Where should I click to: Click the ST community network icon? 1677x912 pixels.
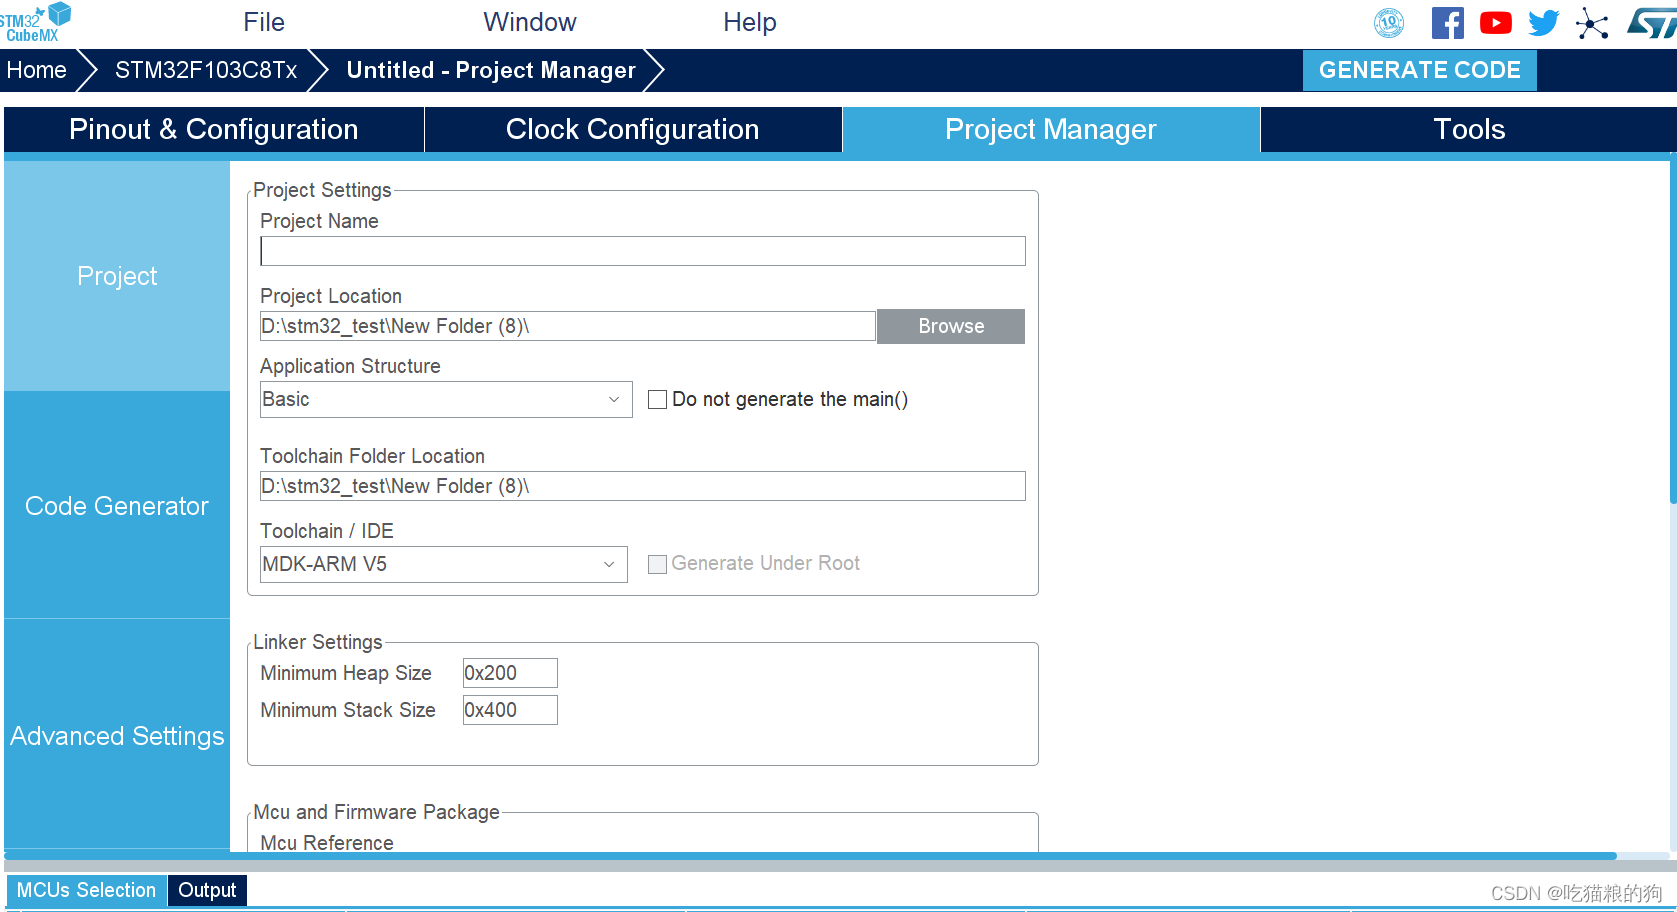1592,23
